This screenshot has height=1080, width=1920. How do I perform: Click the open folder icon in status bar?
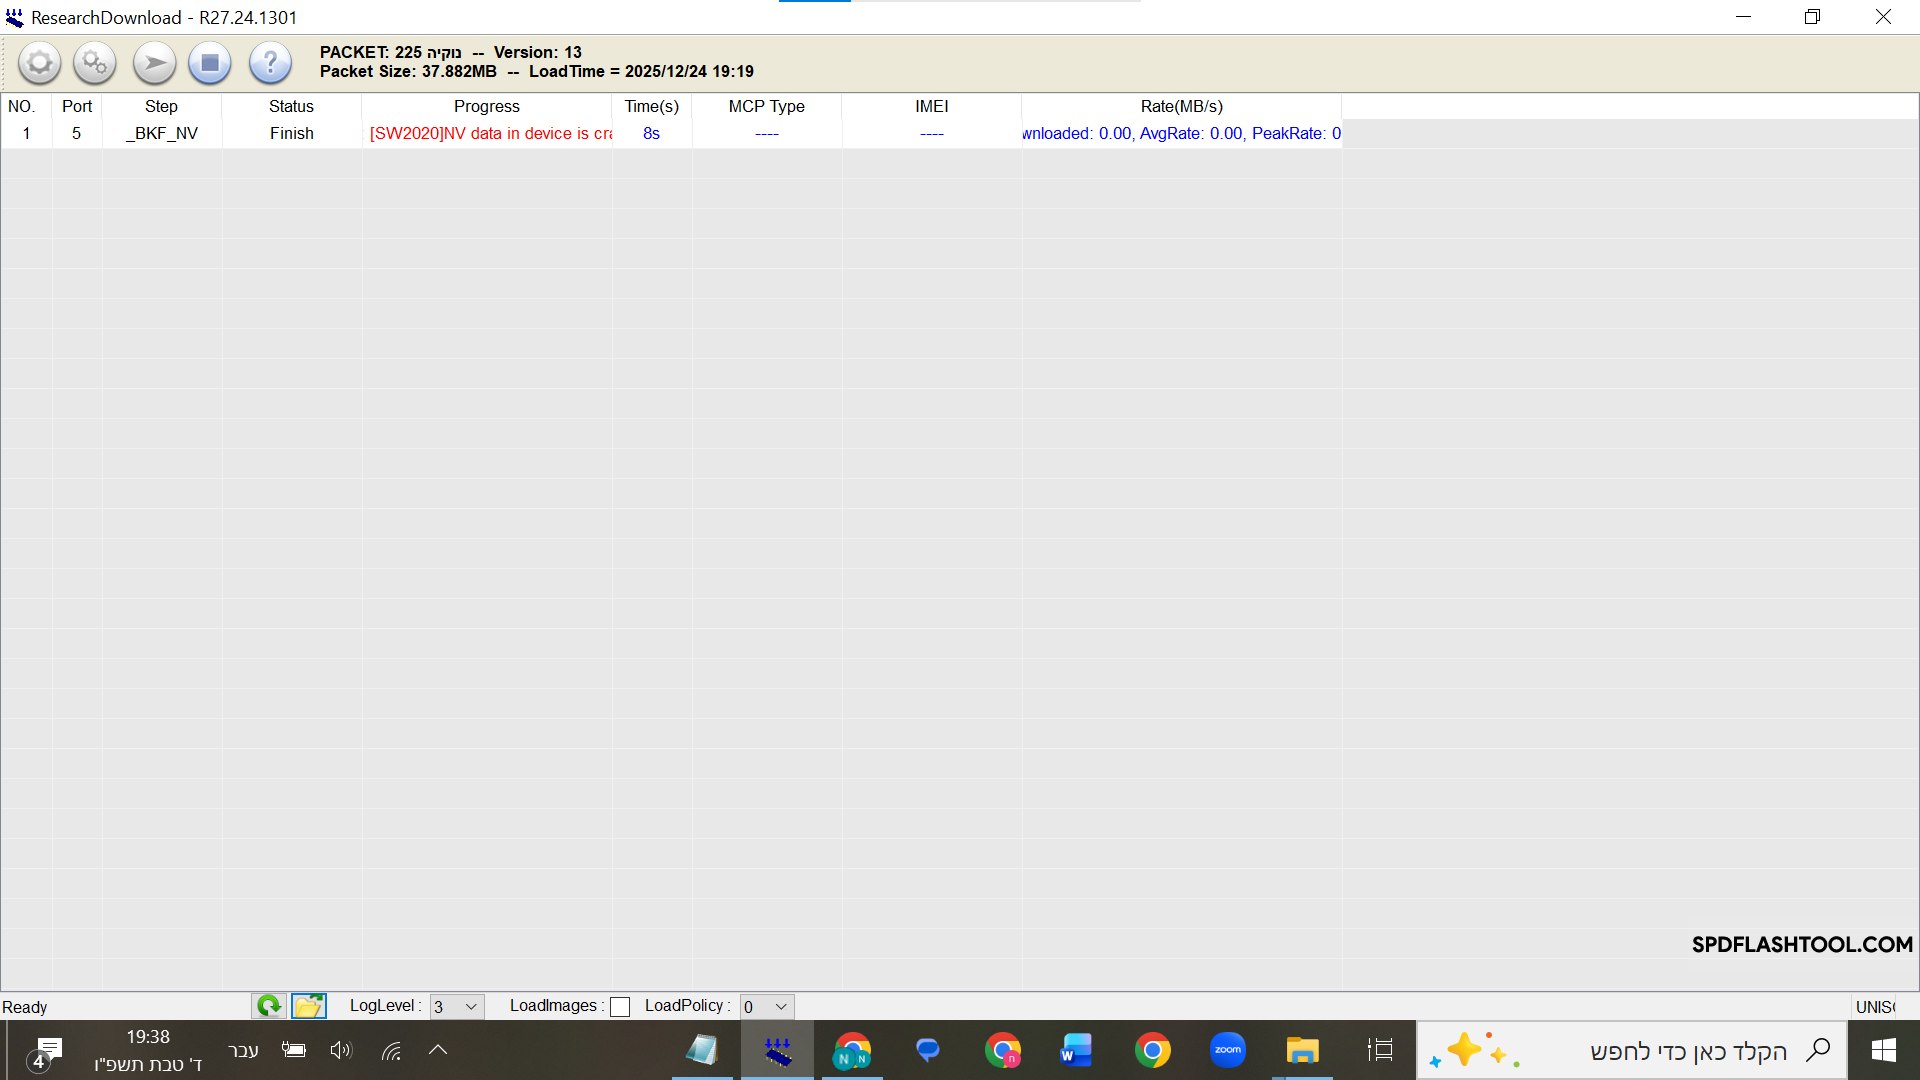pos(309,1006)
